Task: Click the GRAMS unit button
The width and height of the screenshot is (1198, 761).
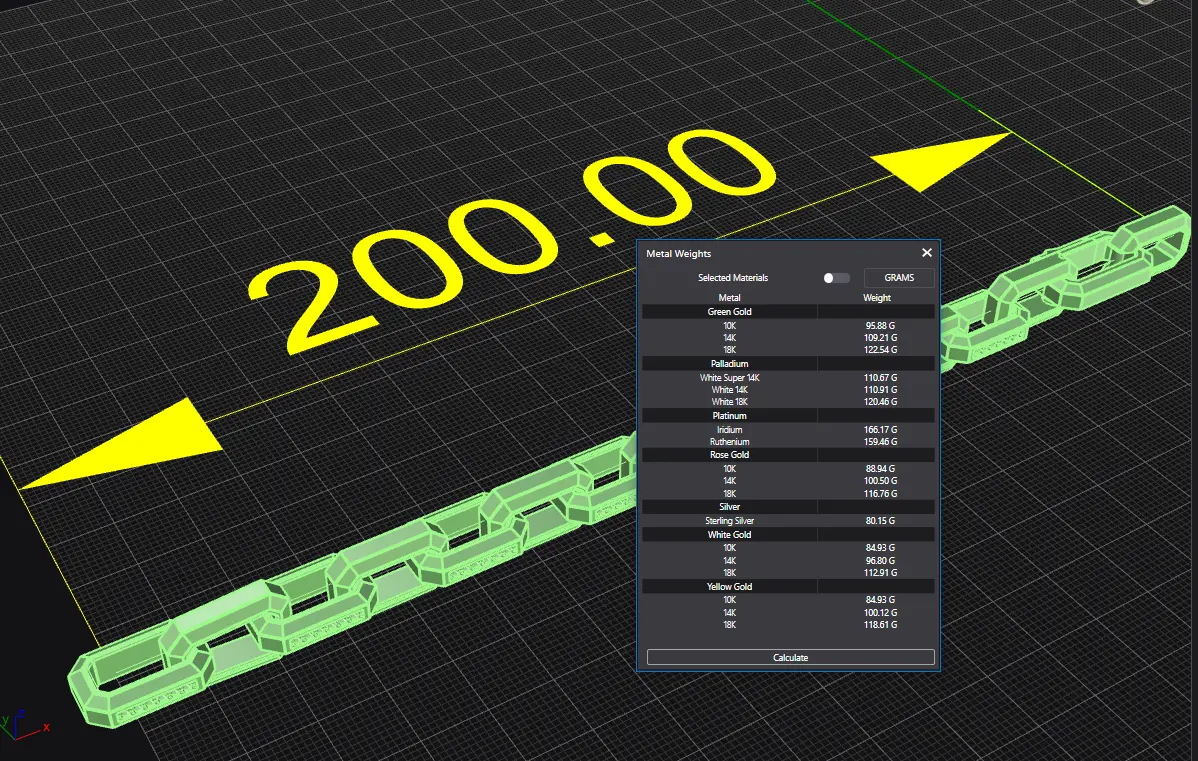Action: (x=899, y=278)
